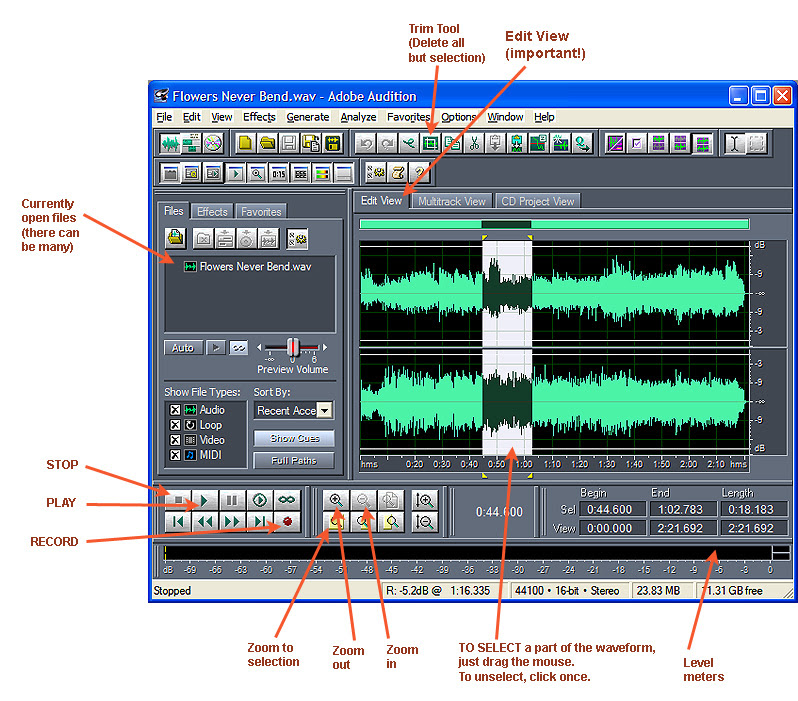Viewport: 798px width, 701px height.
Task: Select the marquee selection tool icon
Action: 756,144
